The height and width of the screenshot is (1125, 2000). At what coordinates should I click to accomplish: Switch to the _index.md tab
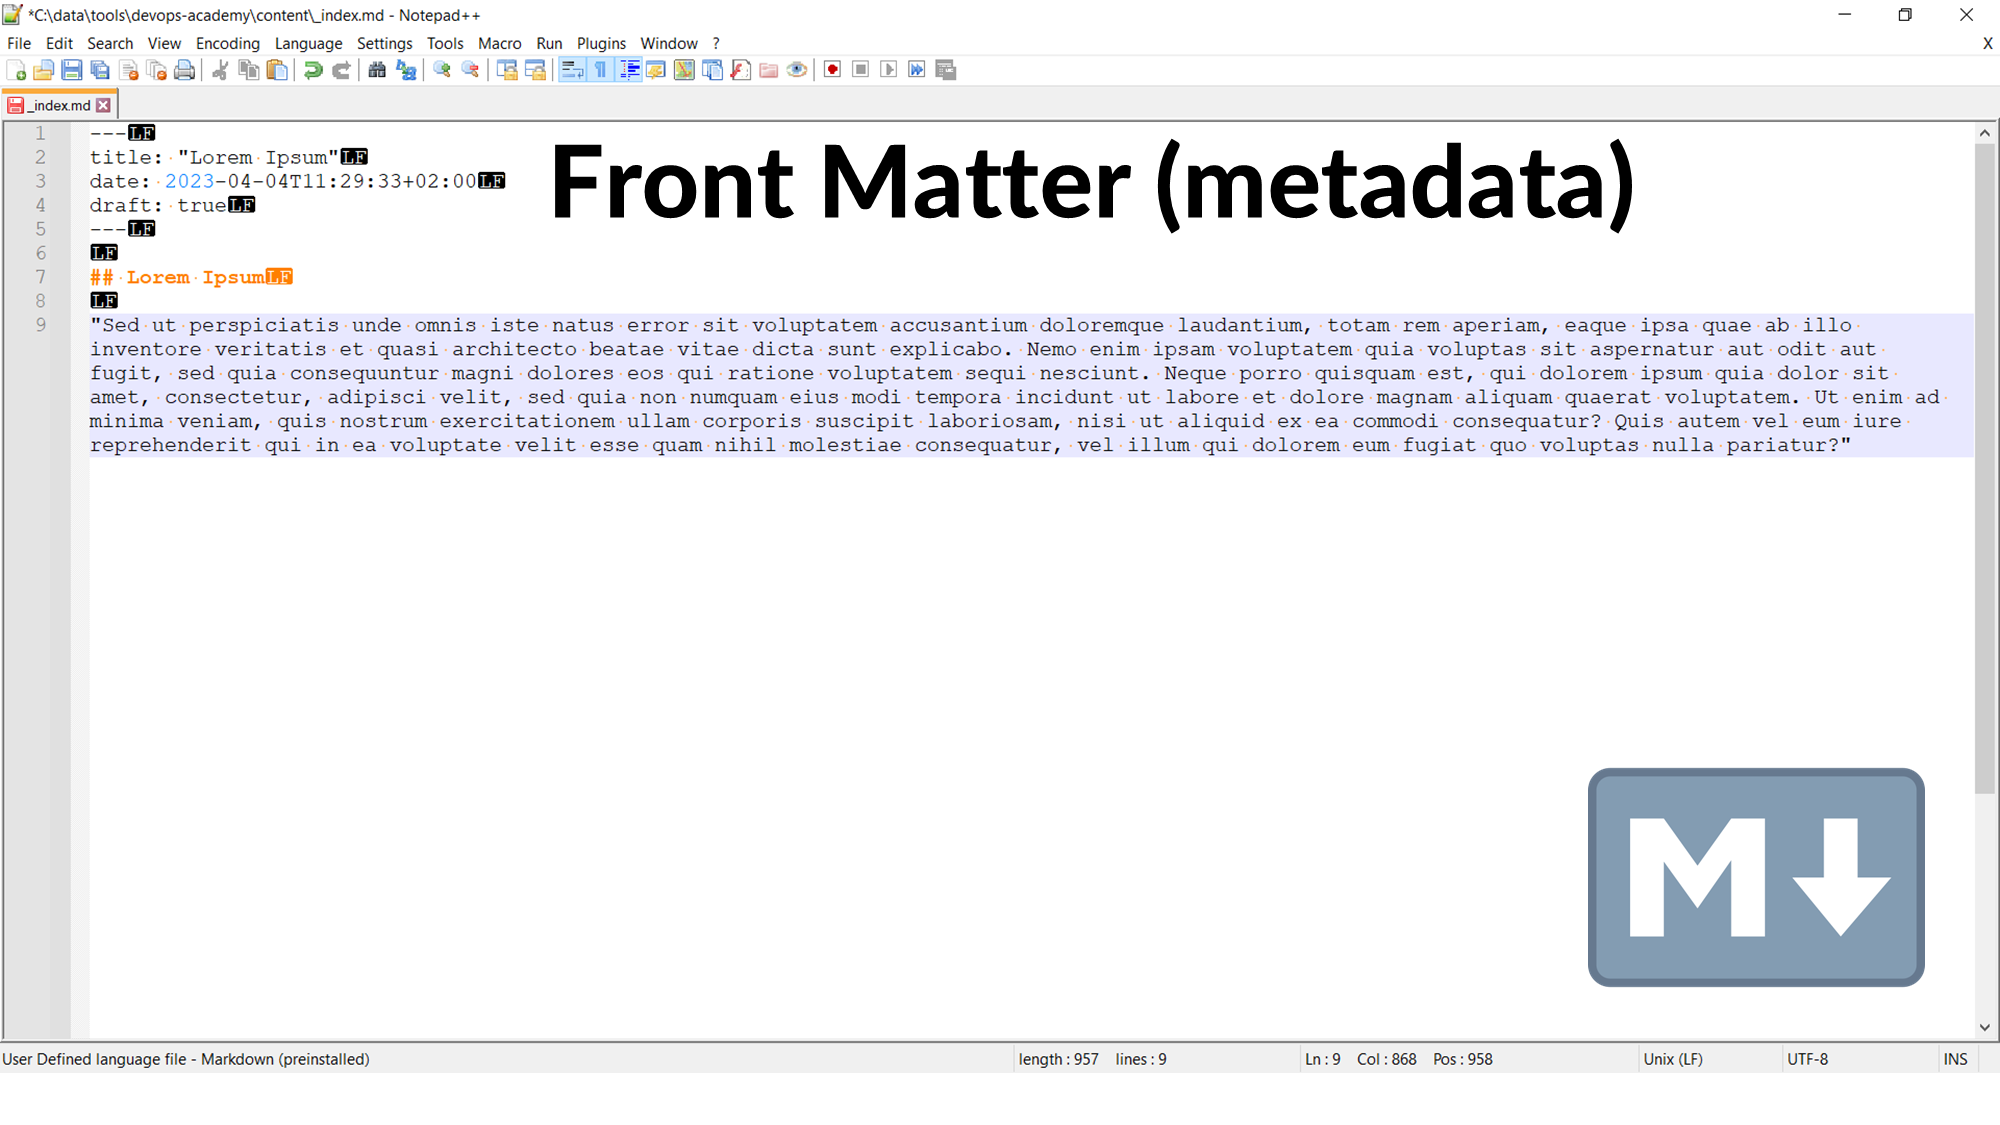(x=60, y=105)
